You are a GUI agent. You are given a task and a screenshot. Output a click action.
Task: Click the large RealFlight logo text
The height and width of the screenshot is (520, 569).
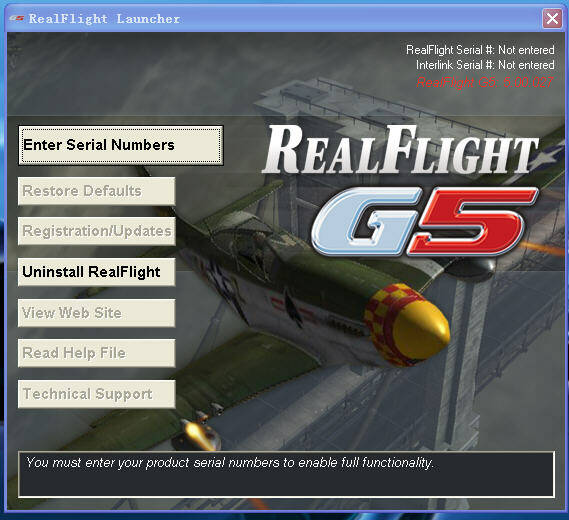pyautogui.click(x=400, y=150)
